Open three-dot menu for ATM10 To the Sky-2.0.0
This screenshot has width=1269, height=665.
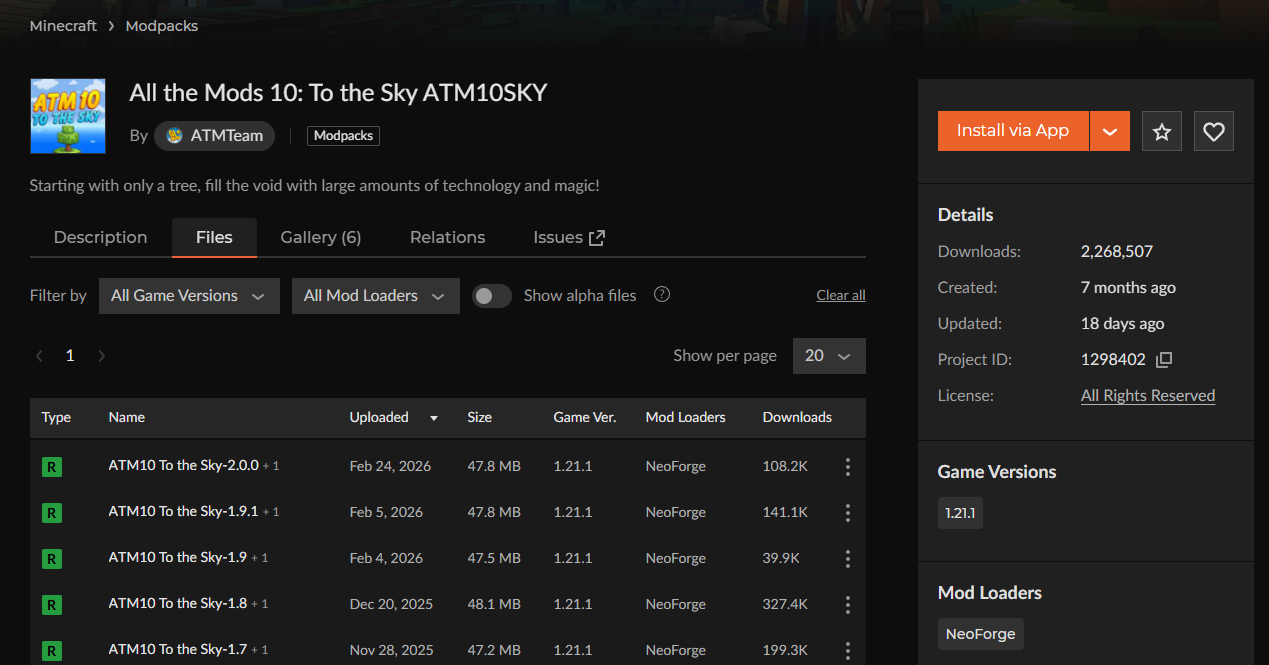847,467
